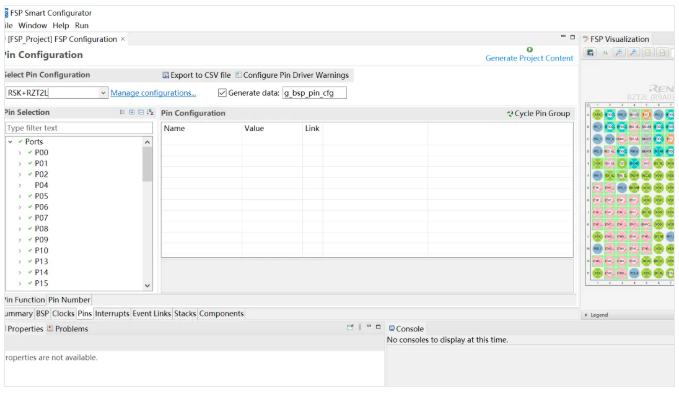Click the Export to CSV file label

(x=200, y=75)
